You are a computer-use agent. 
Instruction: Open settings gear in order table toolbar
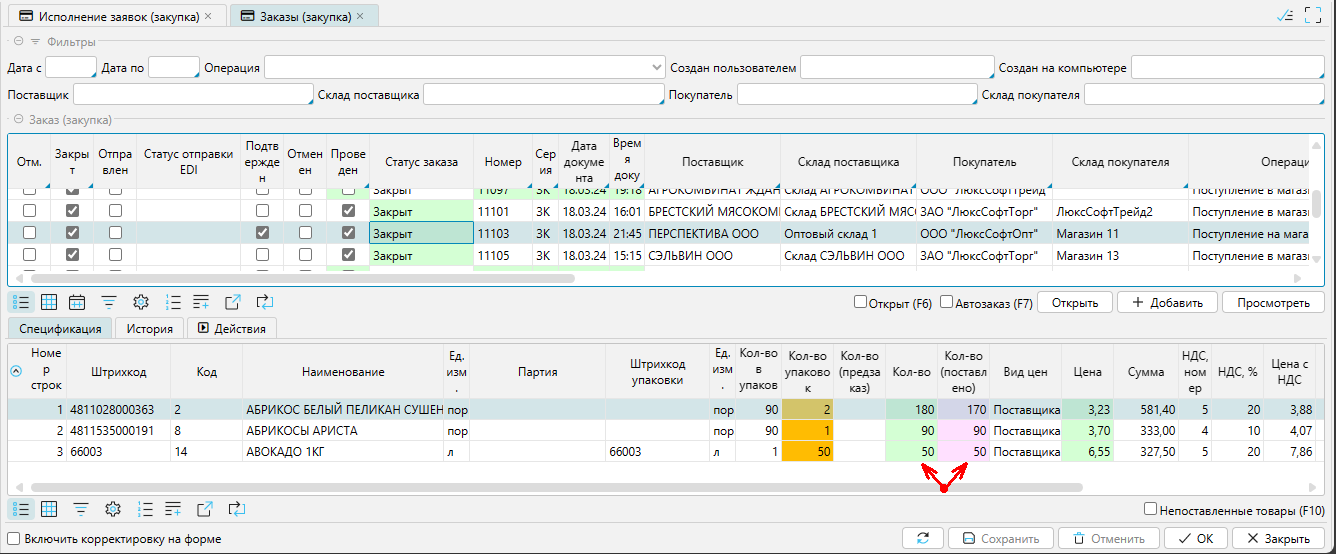(141, 302)
